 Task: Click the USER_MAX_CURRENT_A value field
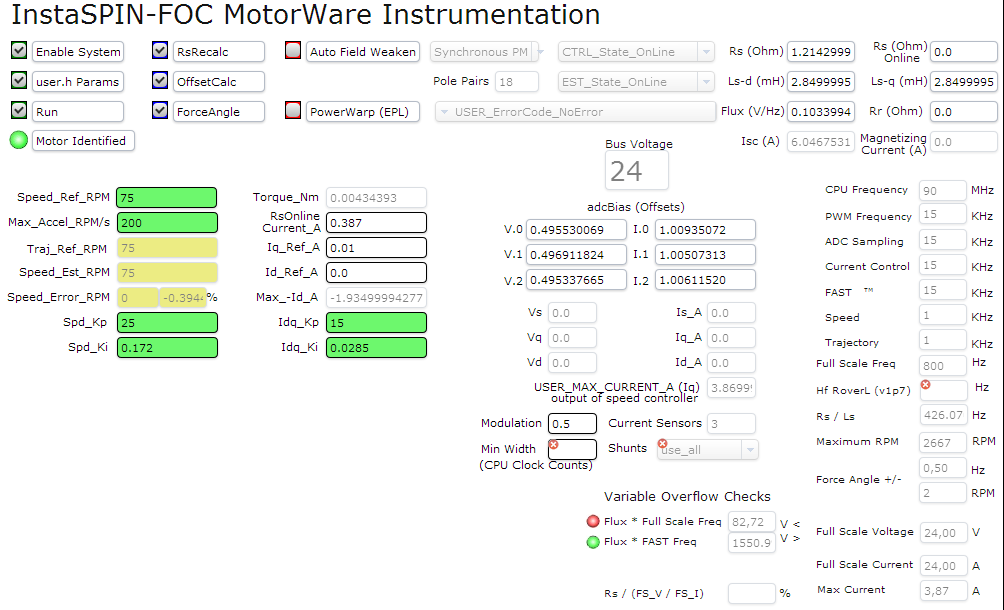tap(731, 387)
